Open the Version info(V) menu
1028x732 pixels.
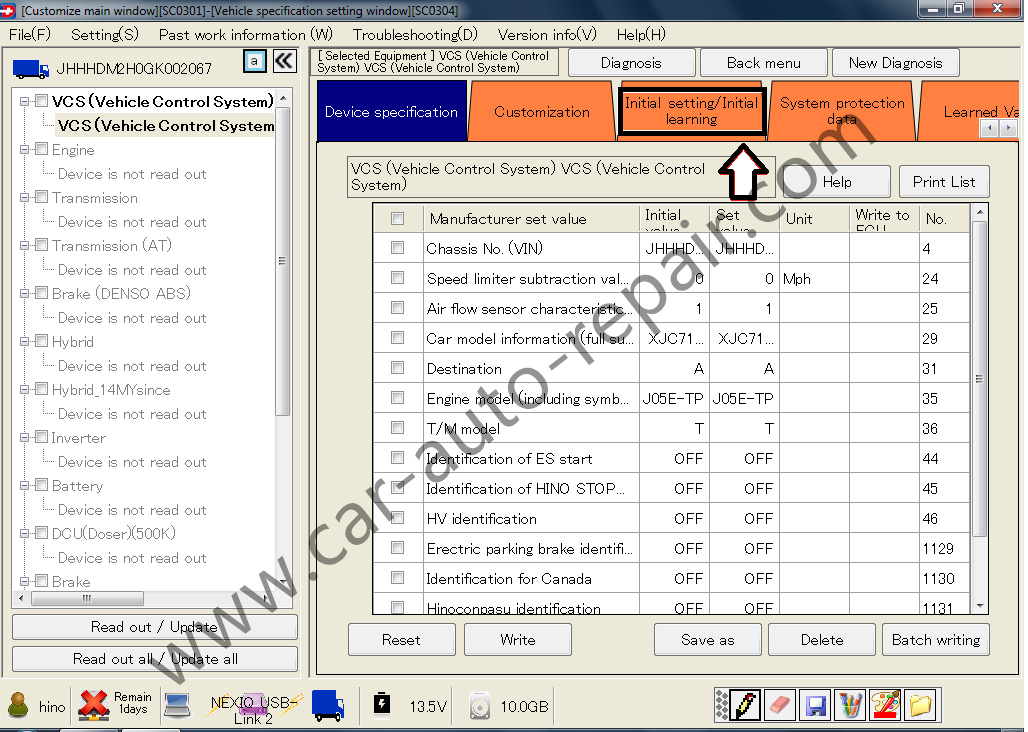click(x=547, y=35)
